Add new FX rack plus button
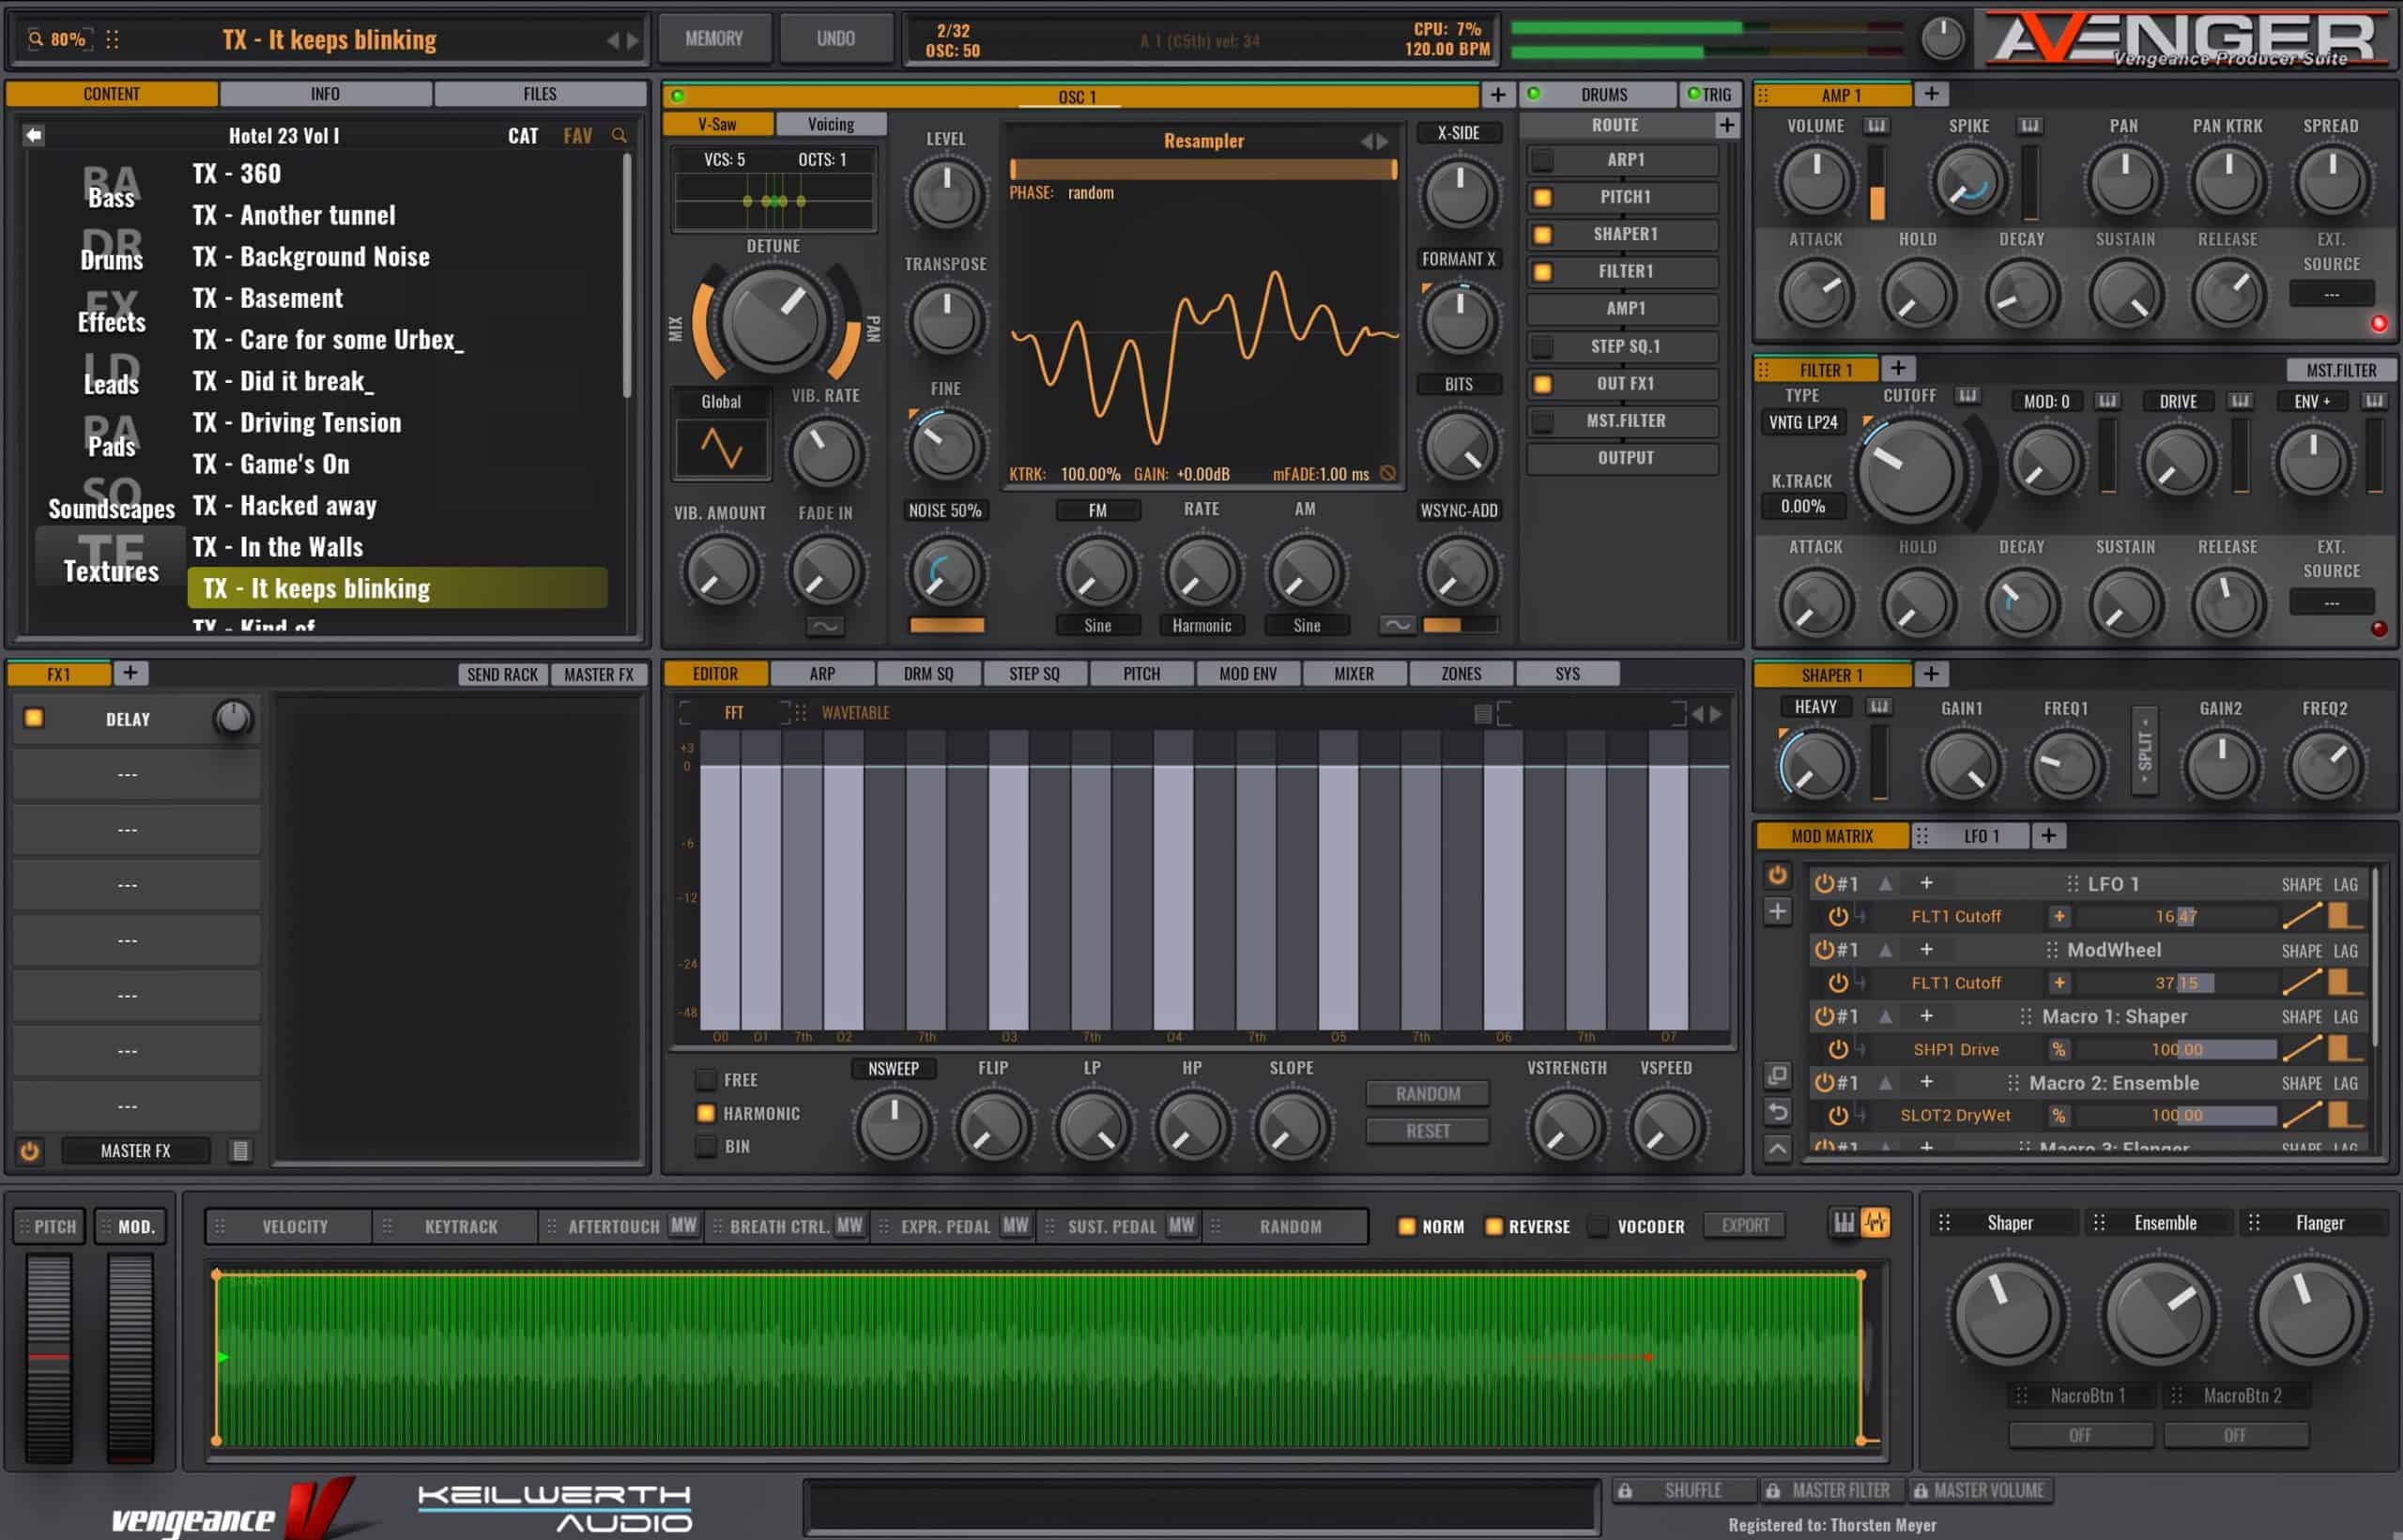 130,673
